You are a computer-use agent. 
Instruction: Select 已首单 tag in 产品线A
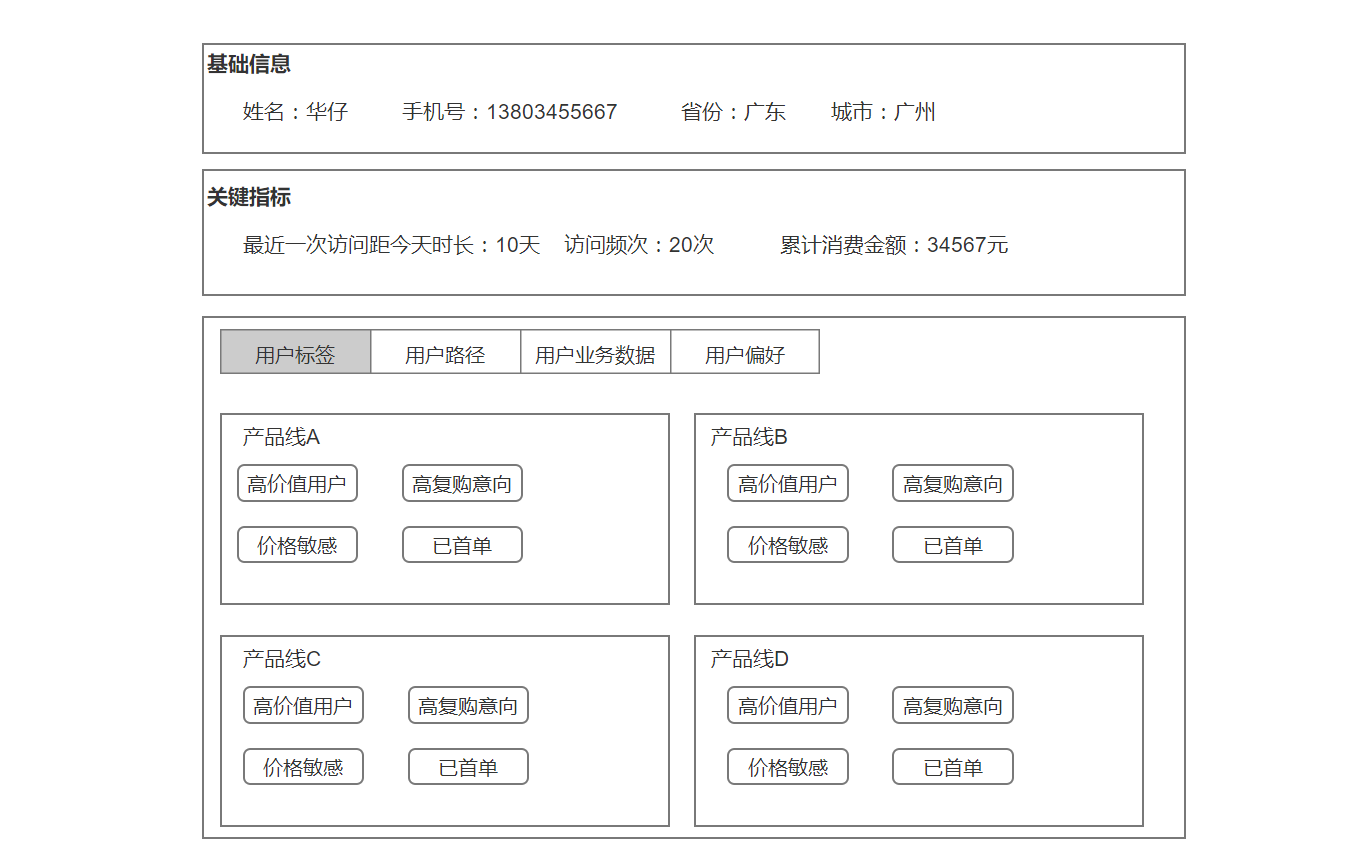[x=462, y=545]
